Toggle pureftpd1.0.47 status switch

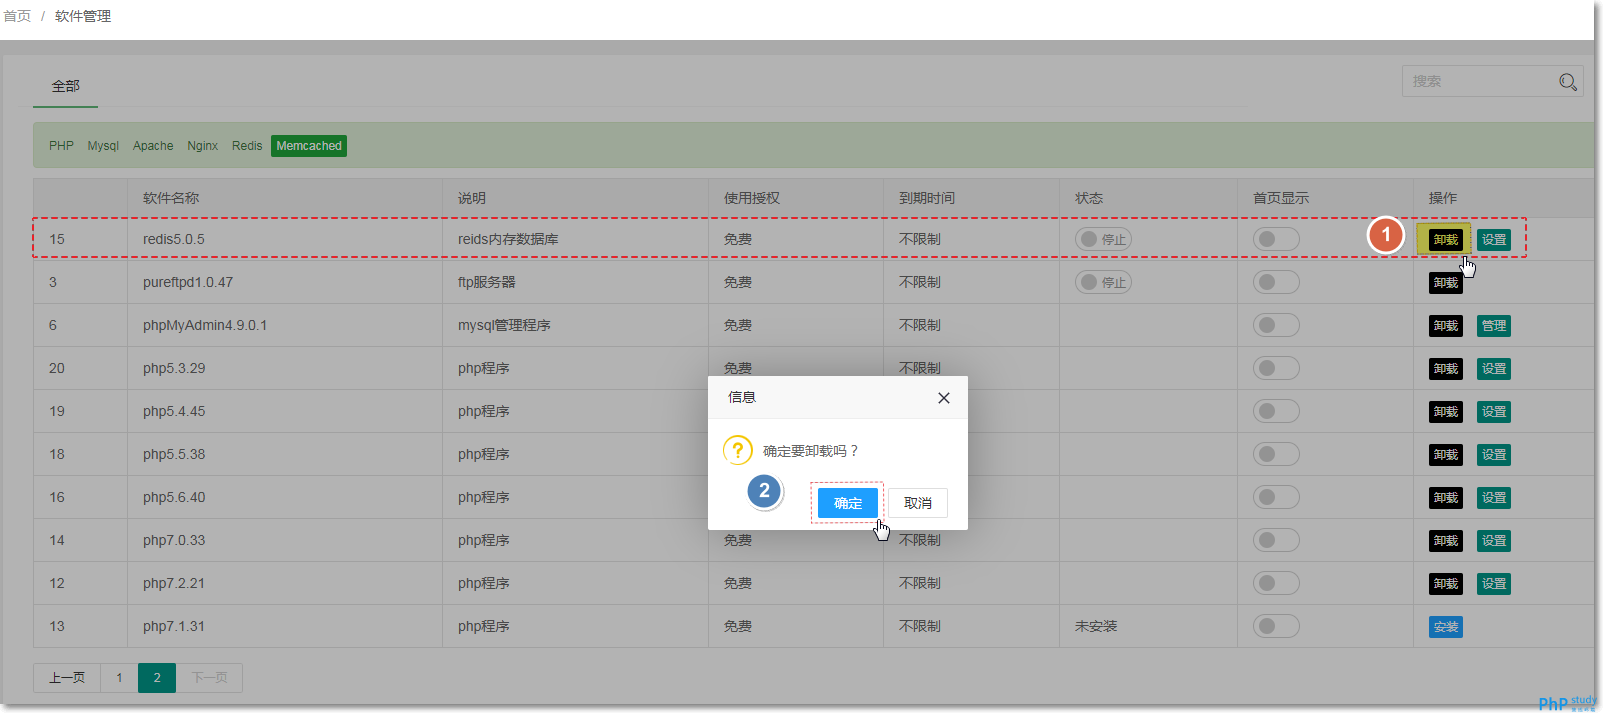pyautogui.click(x=1103, y=283)
